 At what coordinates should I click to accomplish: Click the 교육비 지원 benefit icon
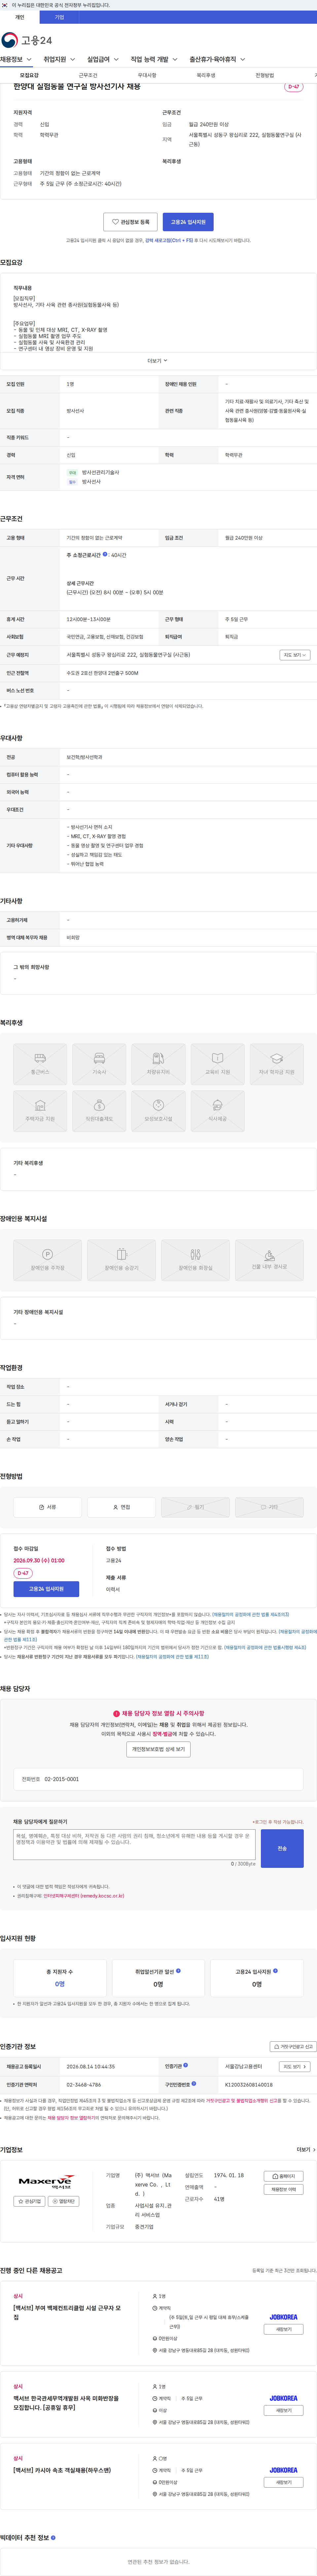217,1064
